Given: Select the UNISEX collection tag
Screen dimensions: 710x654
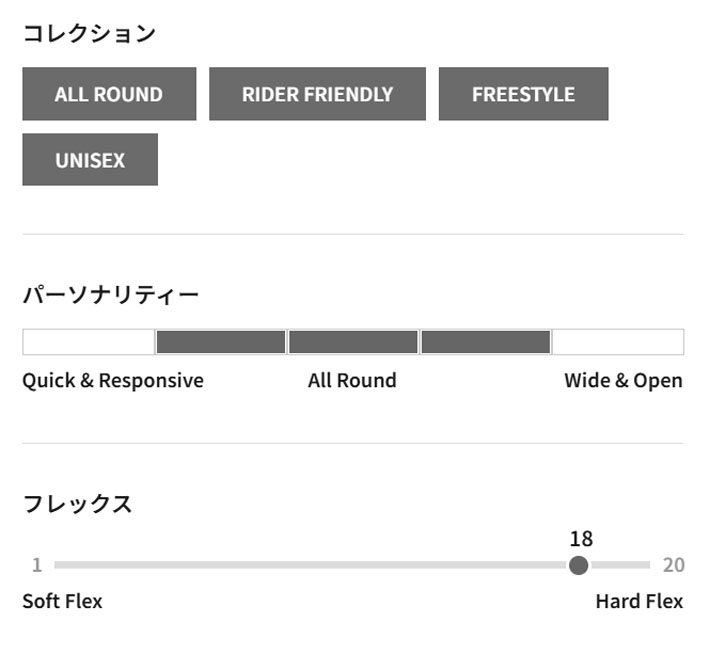Looking at the screenshot, I should coord(90,159).
